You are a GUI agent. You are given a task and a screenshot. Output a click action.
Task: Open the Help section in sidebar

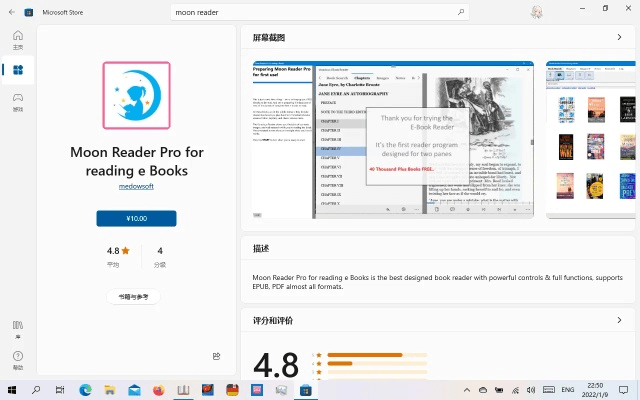click(18, 360)
